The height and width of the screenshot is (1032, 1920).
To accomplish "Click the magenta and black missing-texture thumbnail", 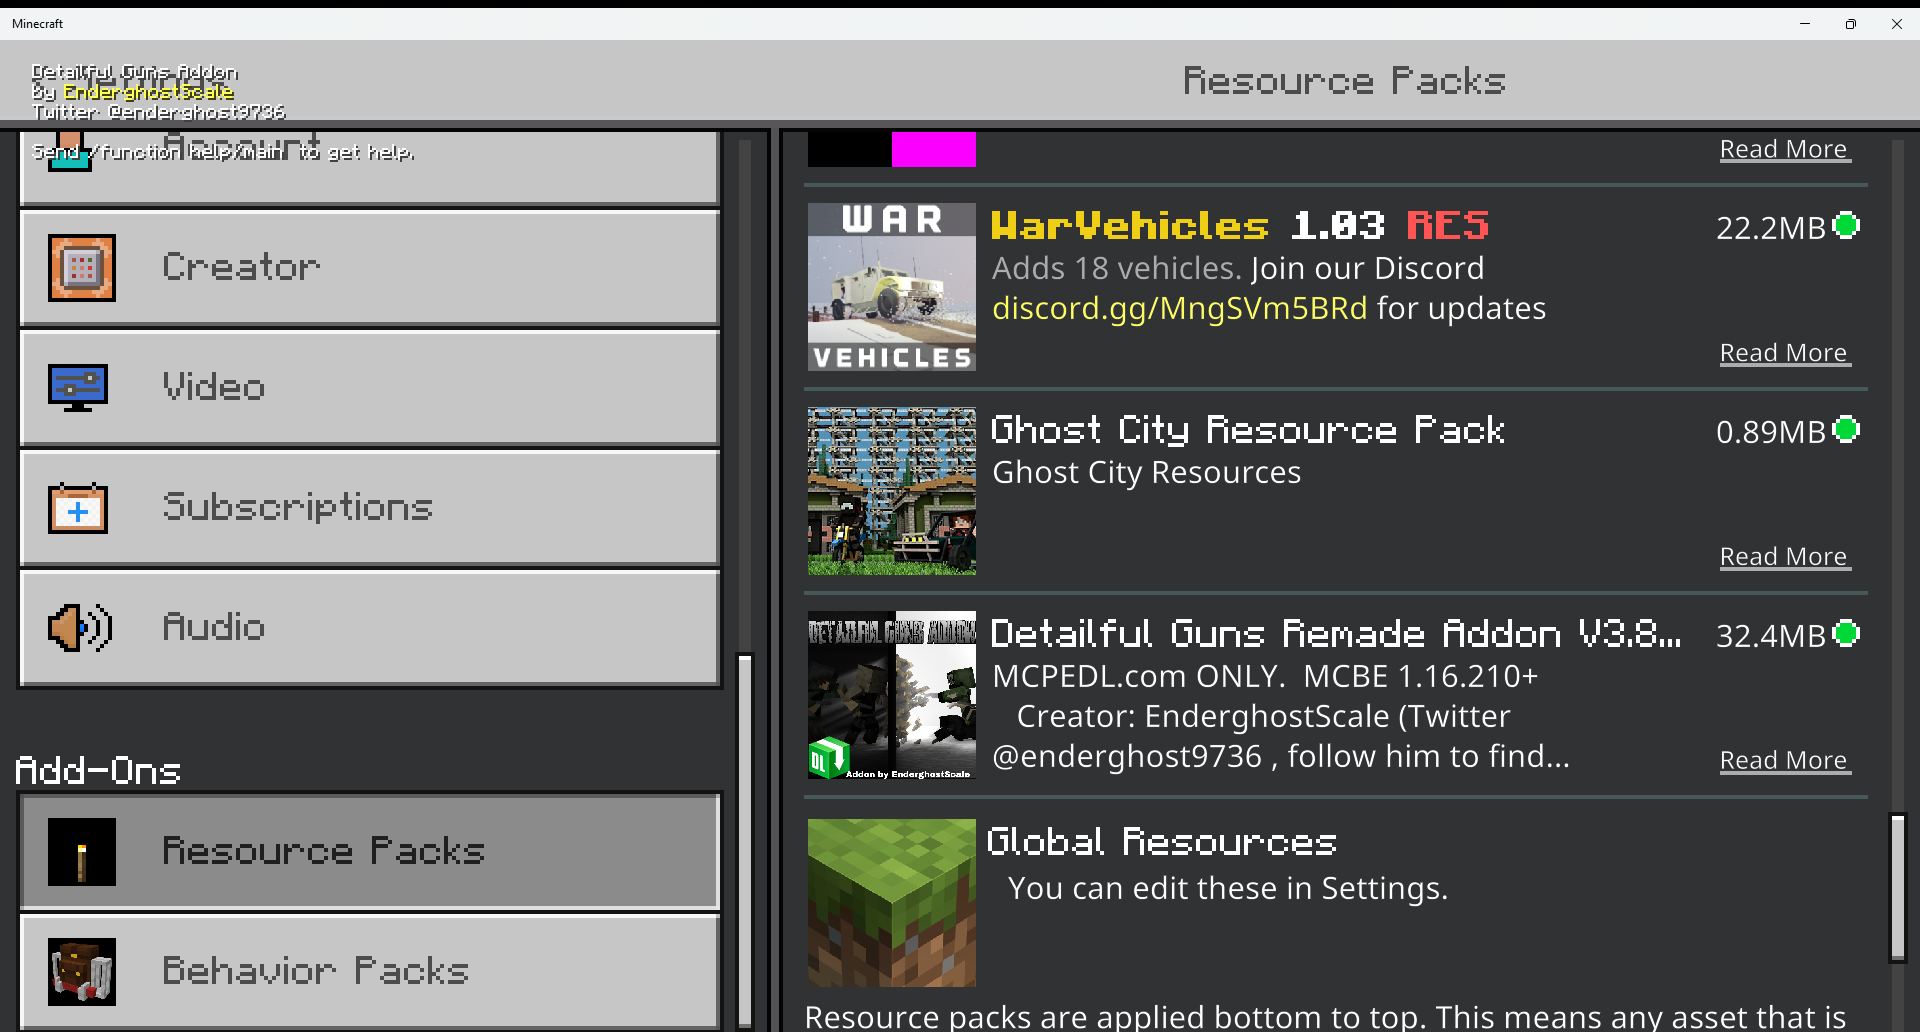I will coord(892,149).
